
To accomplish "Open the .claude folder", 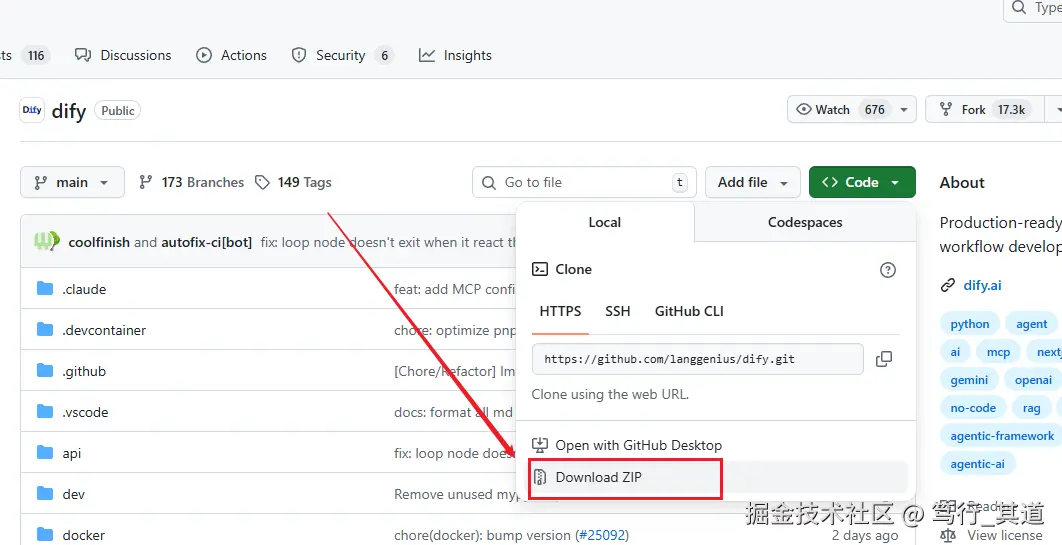I will [84, 289].
